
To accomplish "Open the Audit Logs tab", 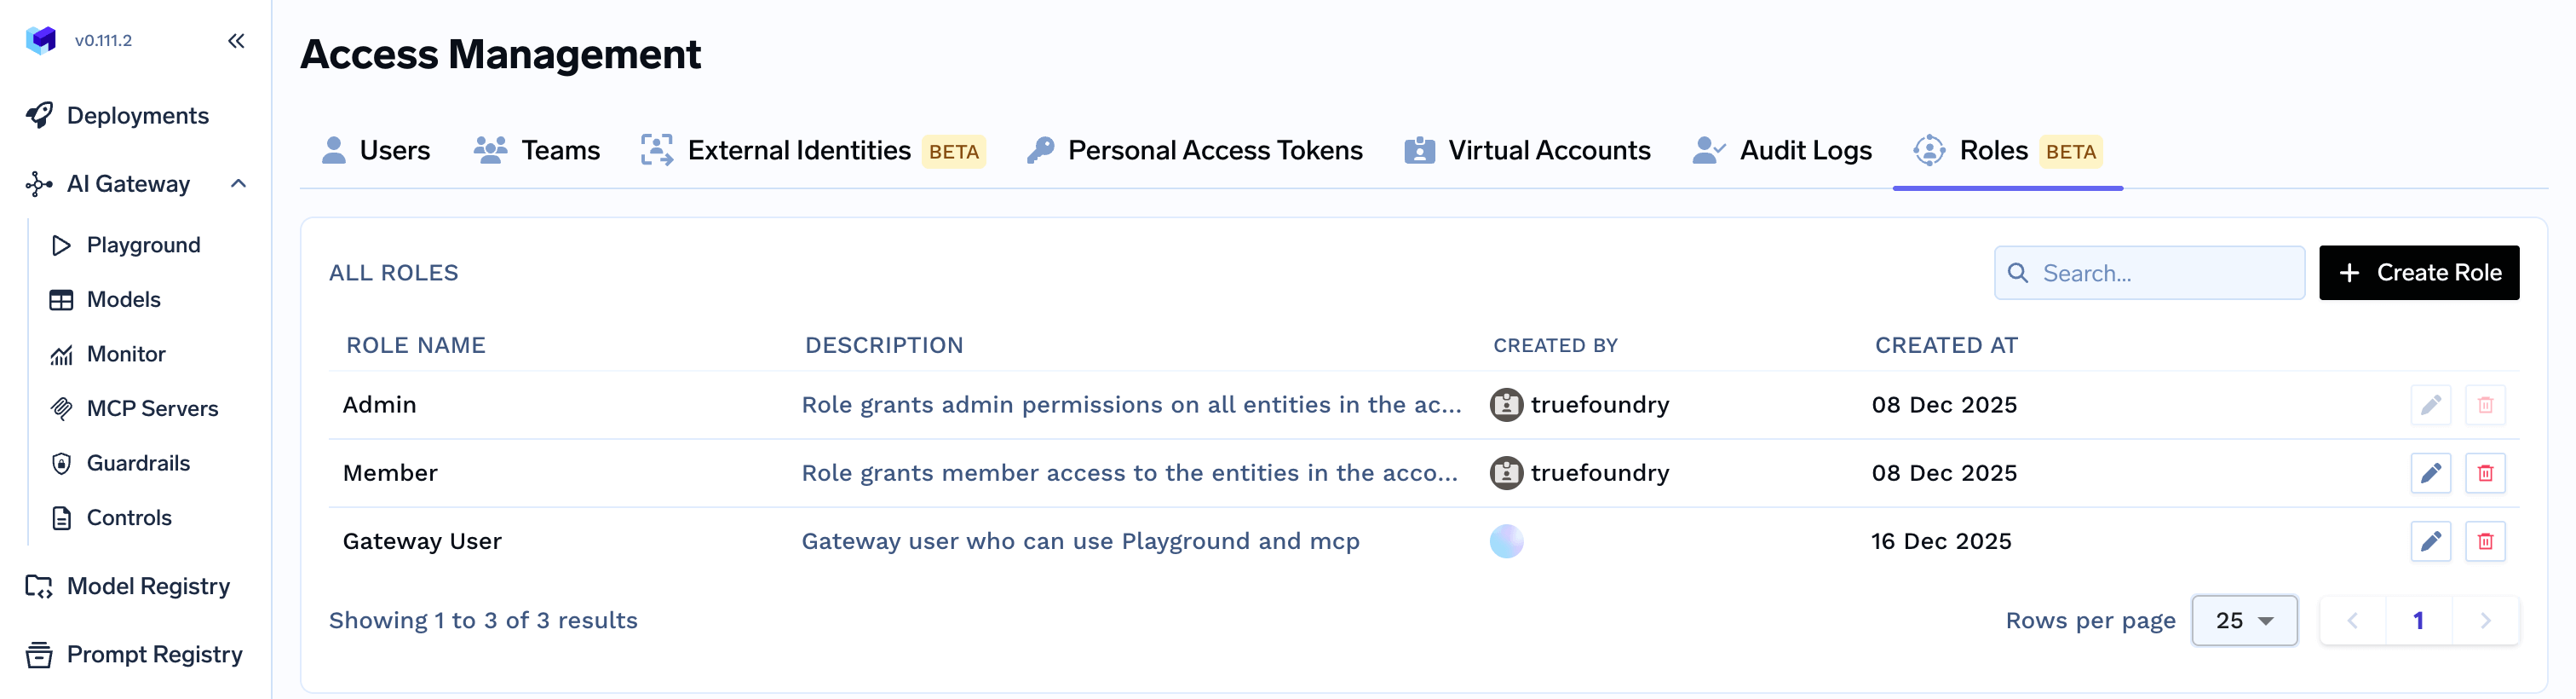I will [1782, 151].
